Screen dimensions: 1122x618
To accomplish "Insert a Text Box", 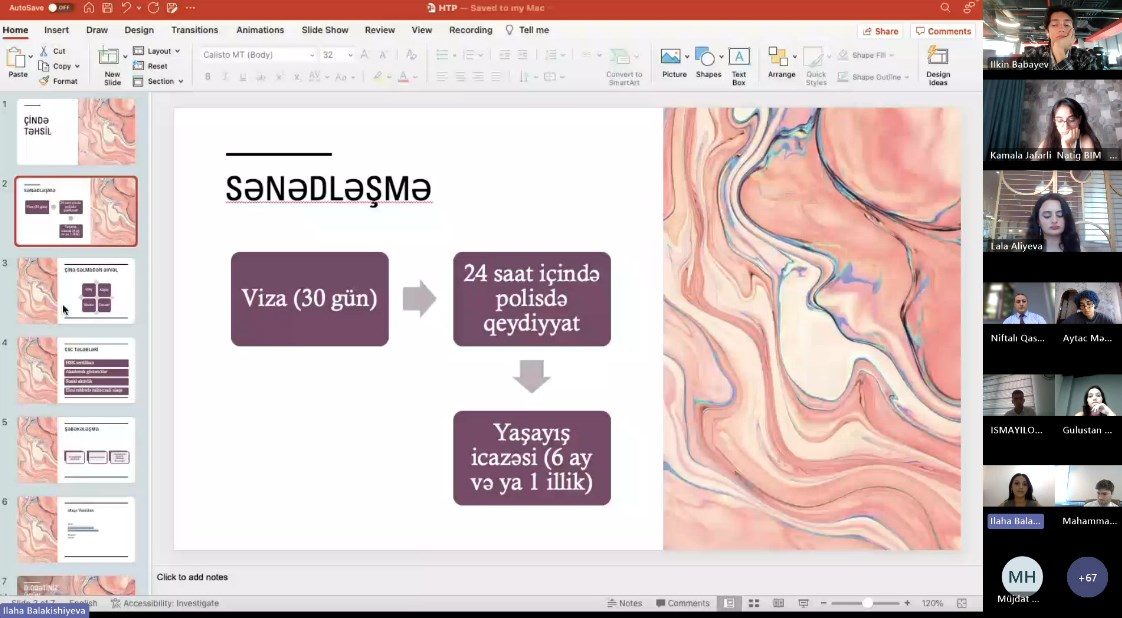I will click(x=739, y=62).
